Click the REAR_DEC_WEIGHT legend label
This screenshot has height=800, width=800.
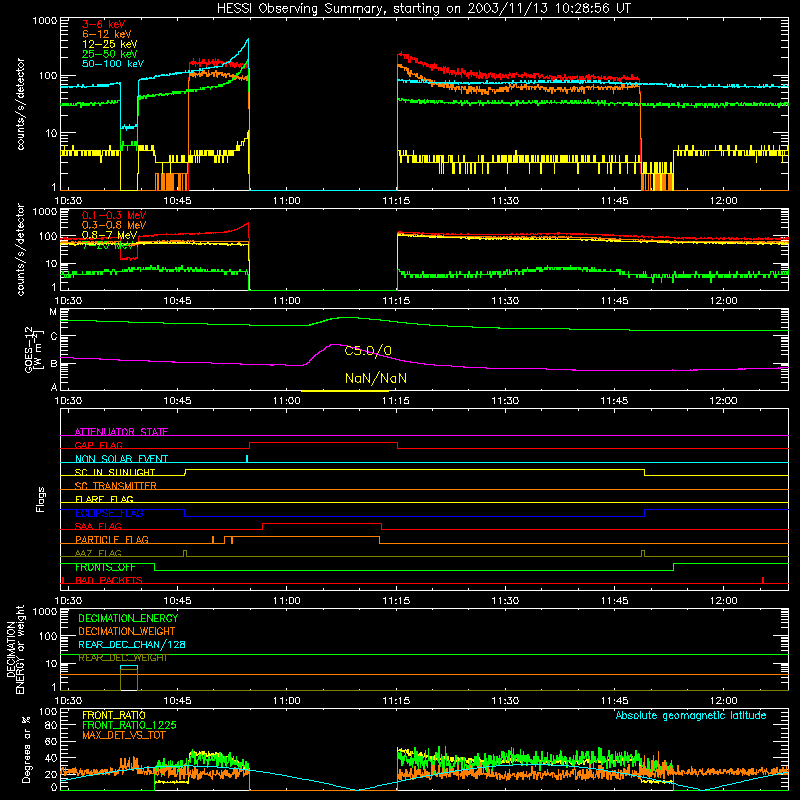[123, 658]
